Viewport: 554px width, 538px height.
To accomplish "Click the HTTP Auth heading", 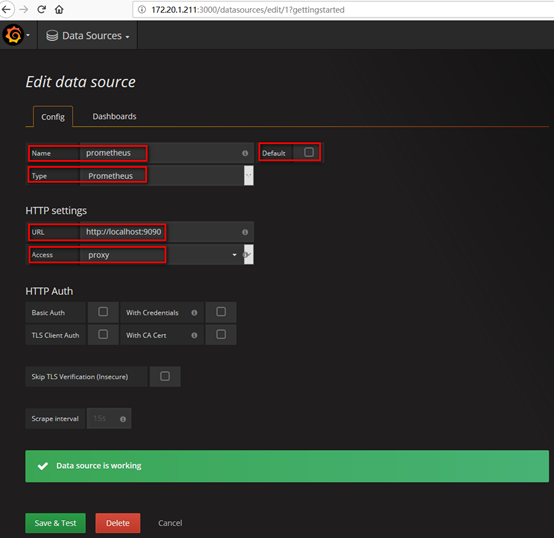I will pyautogui.click(x=49, y=291).
